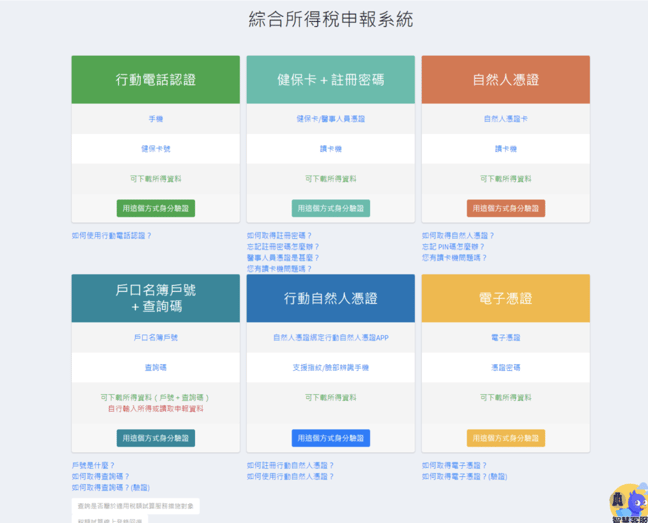This screenshot has width=648, height=523.
Task: Click 可下載所得資料 in 行動電話認證 card
Action: [x=156, y=178]
